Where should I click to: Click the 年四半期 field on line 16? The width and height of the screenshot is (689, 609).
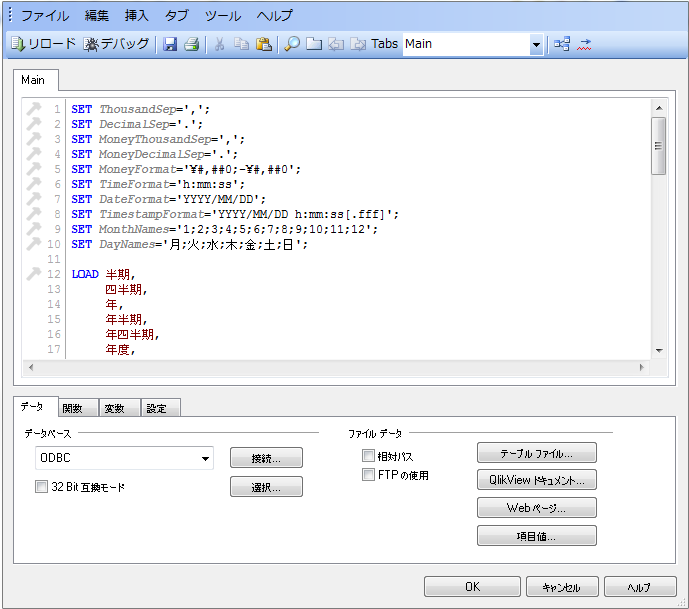point(132,335)
